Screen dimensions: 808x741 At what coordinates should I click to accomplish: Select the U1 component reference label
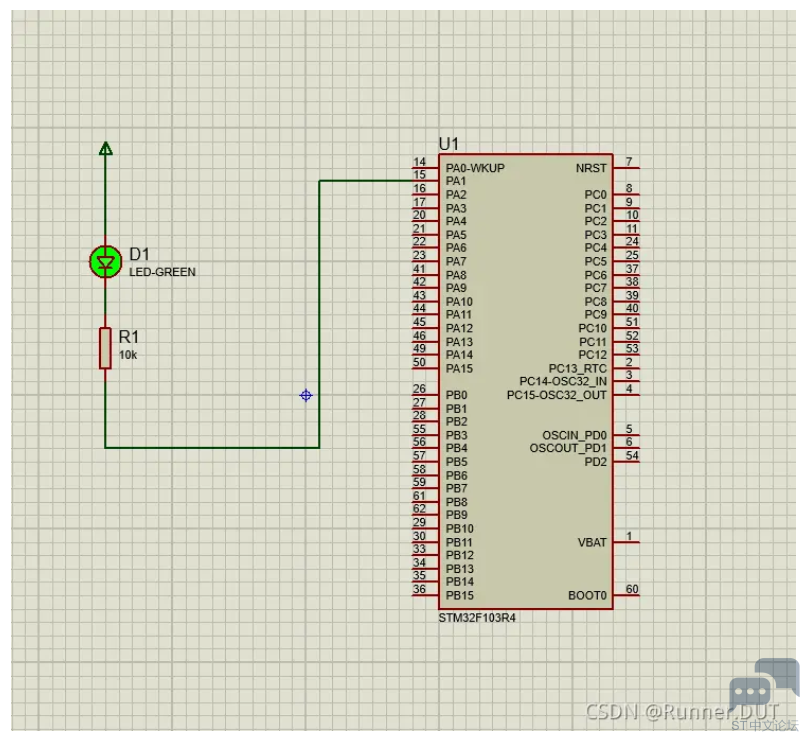pos(449,144)
